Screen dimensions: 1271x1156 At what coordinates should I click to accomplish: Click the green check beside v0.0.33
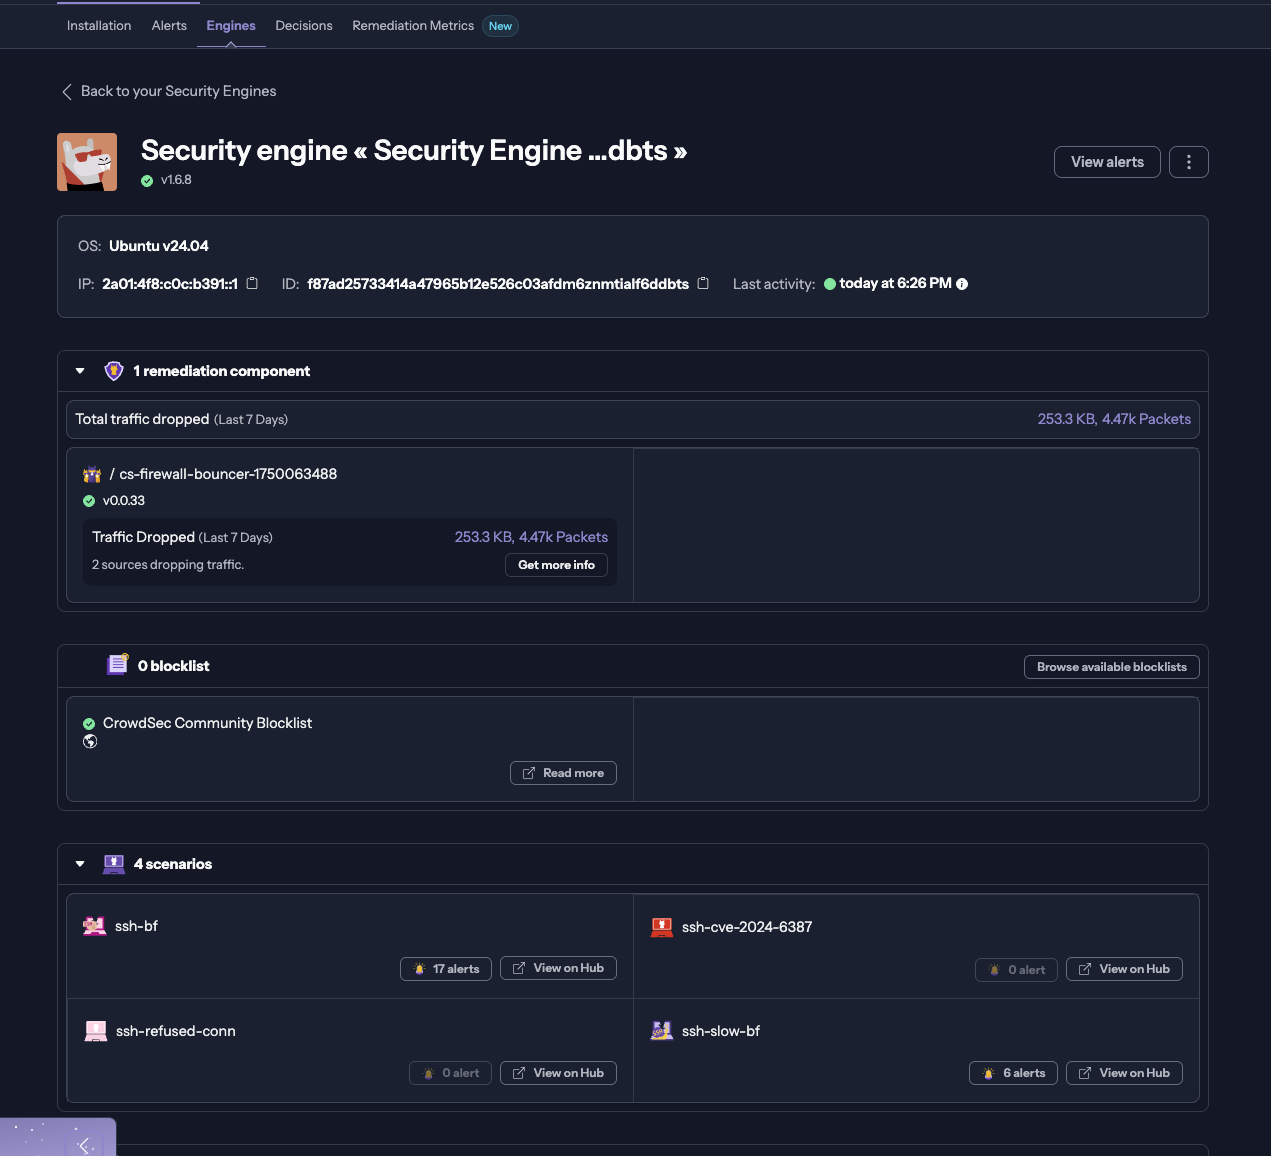[x=89, y=501]
